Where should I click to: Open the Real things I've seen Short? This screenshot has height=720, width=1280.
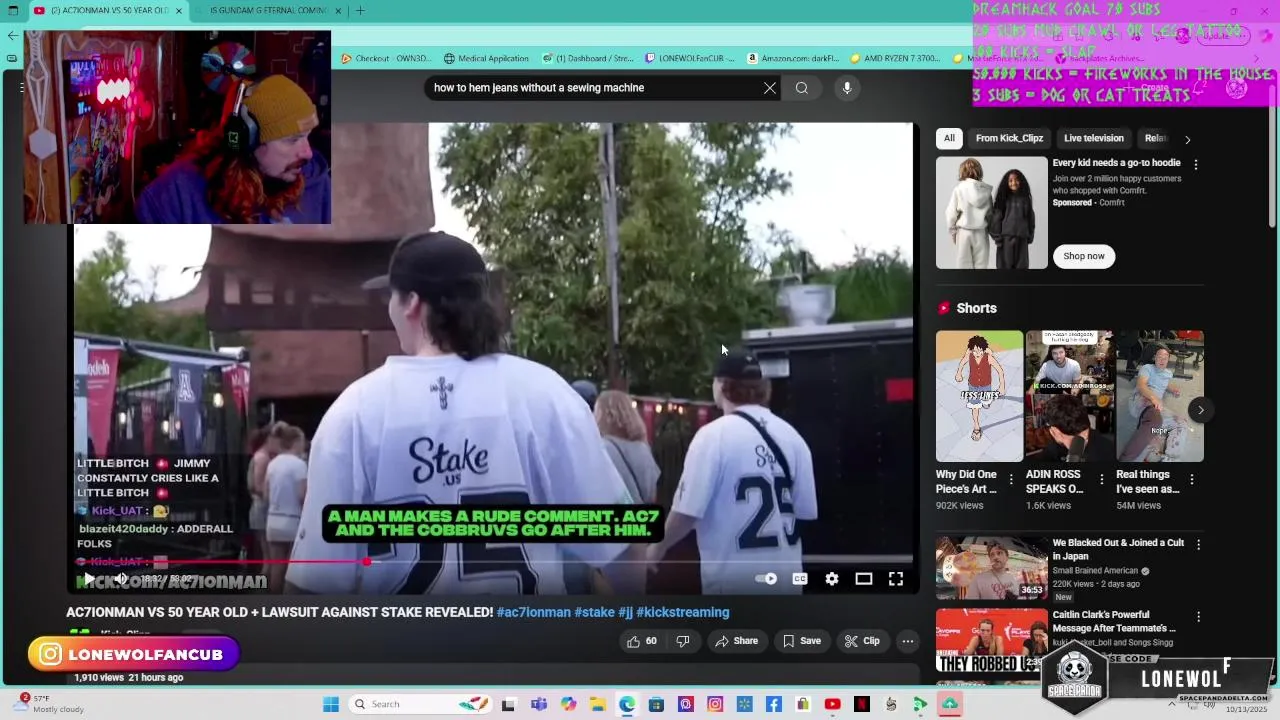pos(1160,396)
